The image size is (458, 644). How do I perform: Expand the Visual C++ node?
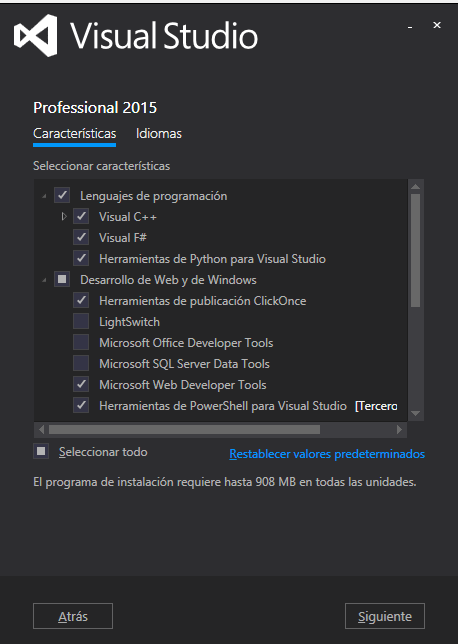(64, 216)
